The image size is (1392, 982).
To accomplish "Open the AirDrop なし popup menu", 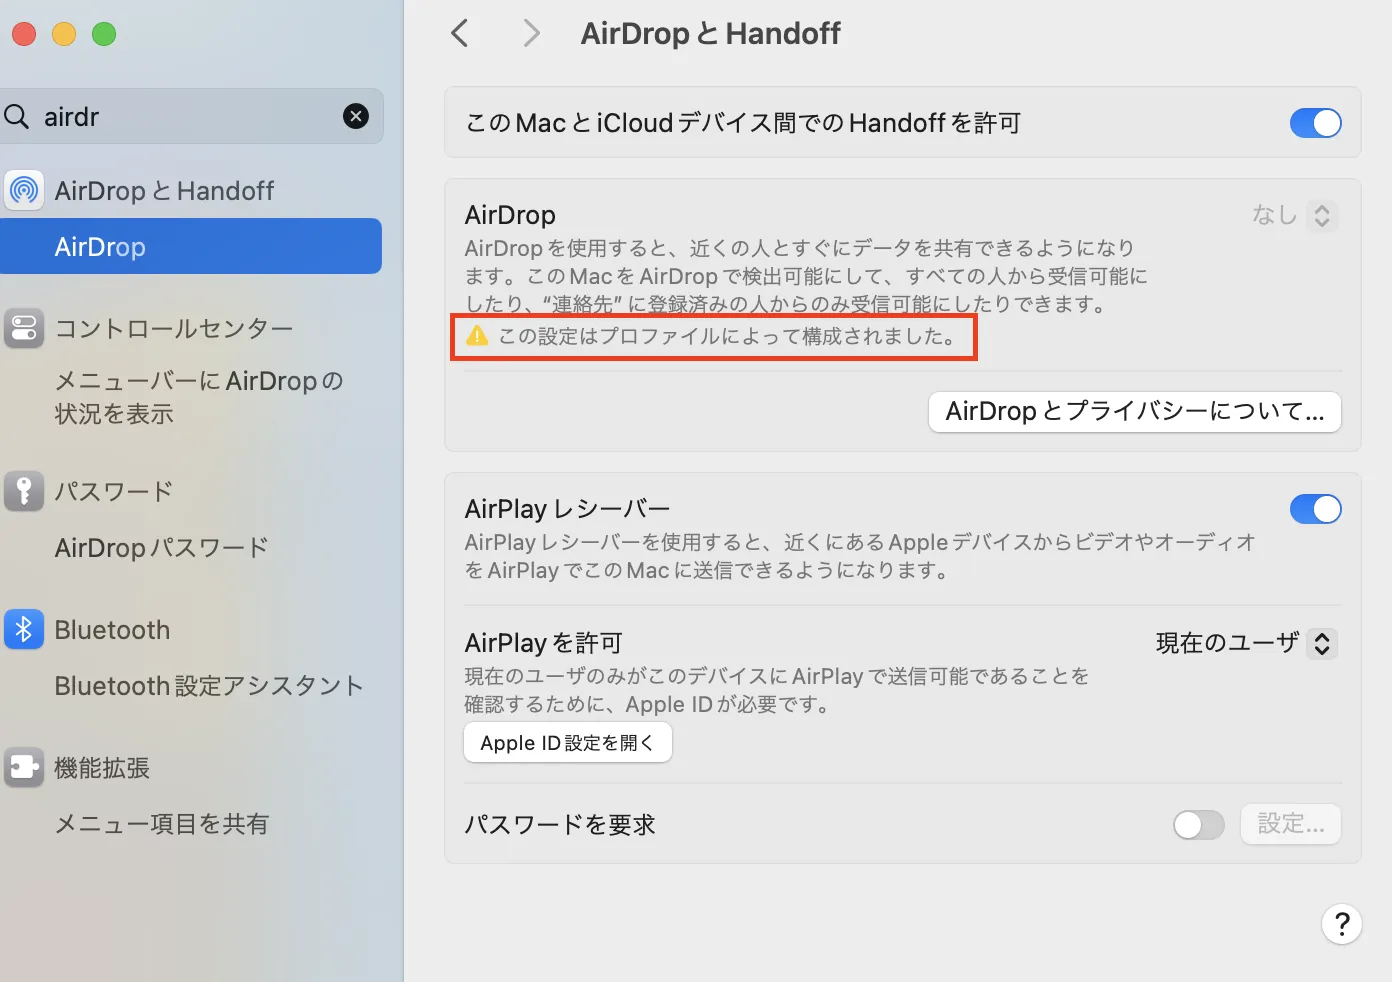I will [1295, 215].
